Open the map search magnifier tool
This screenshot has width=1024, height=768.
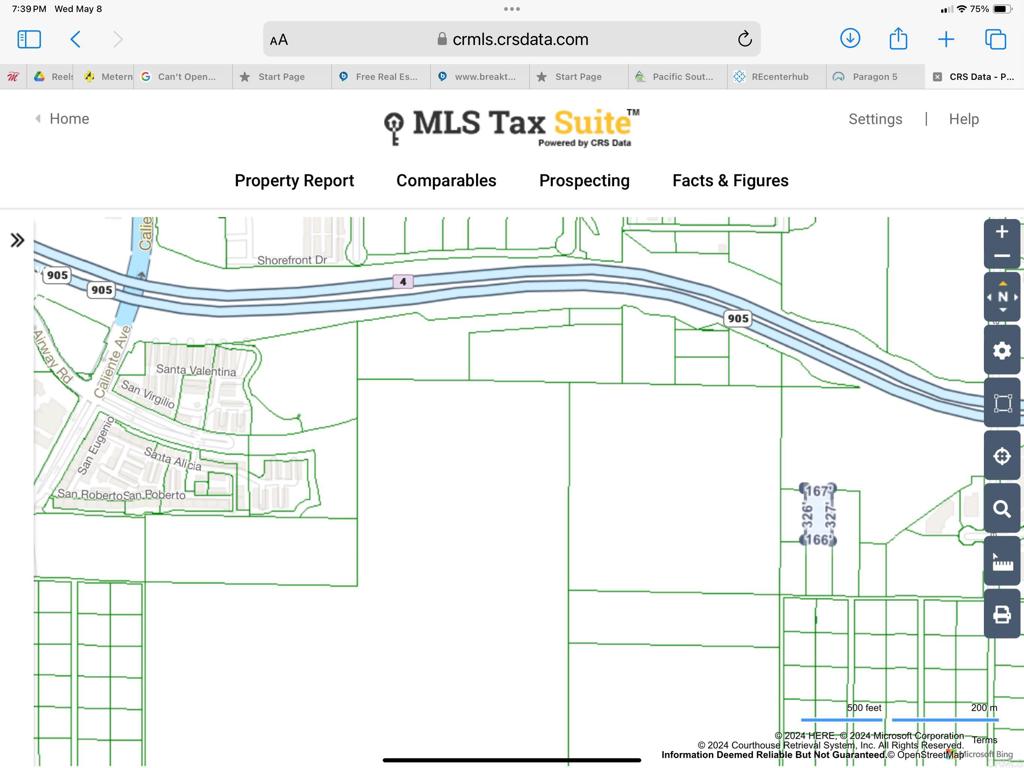pos(1002,510)
